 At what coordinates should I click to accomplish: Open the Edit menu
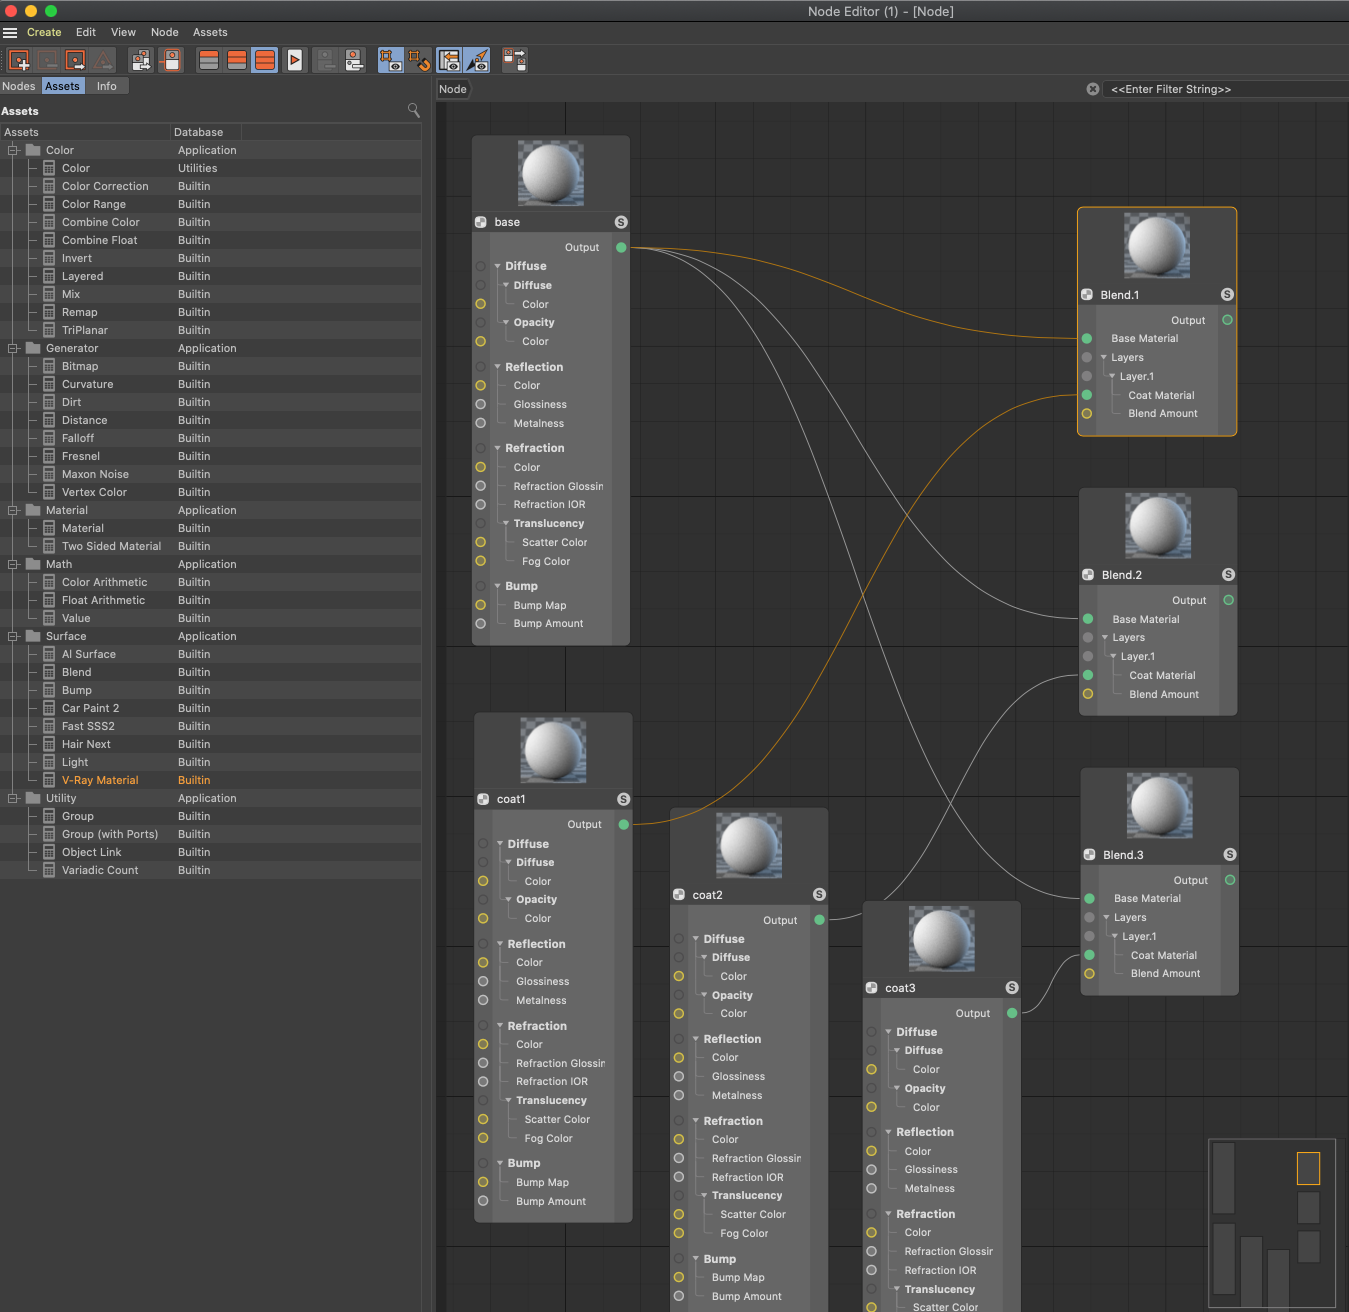click(x=86, y=32)
